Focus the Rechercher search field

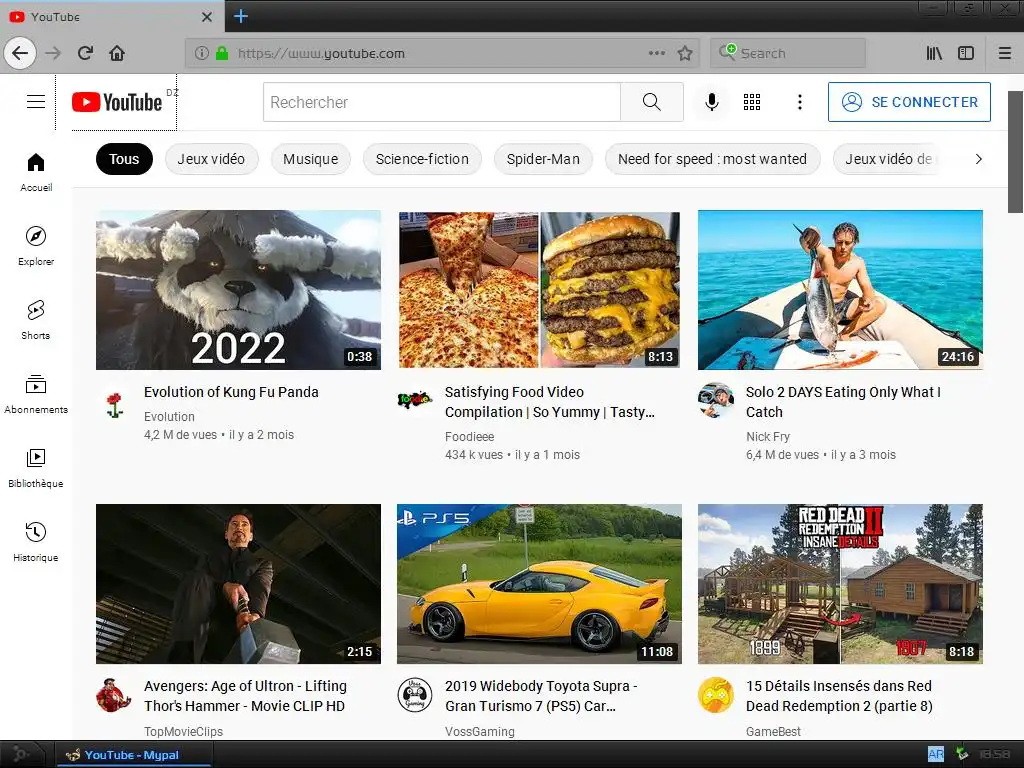pos(441,102)
